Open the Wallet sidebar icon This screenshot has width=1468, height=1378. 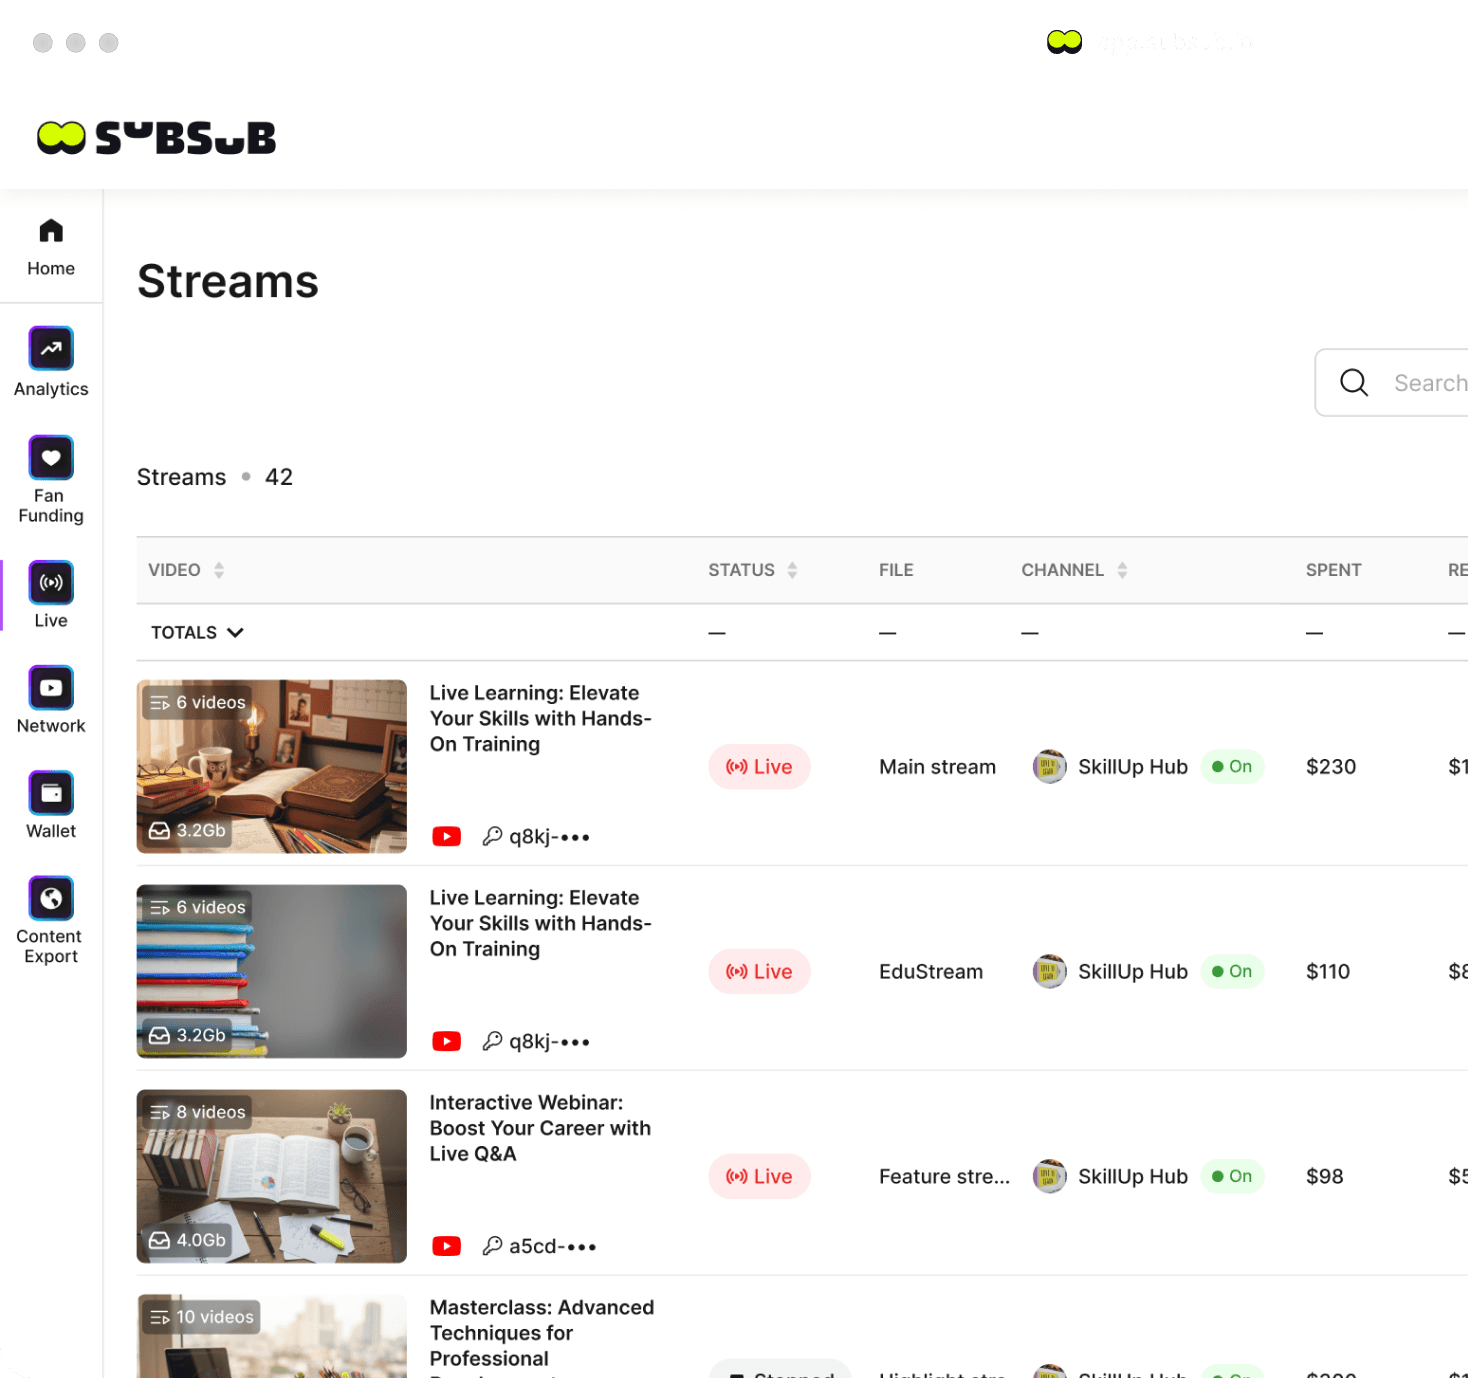(51, 793)
